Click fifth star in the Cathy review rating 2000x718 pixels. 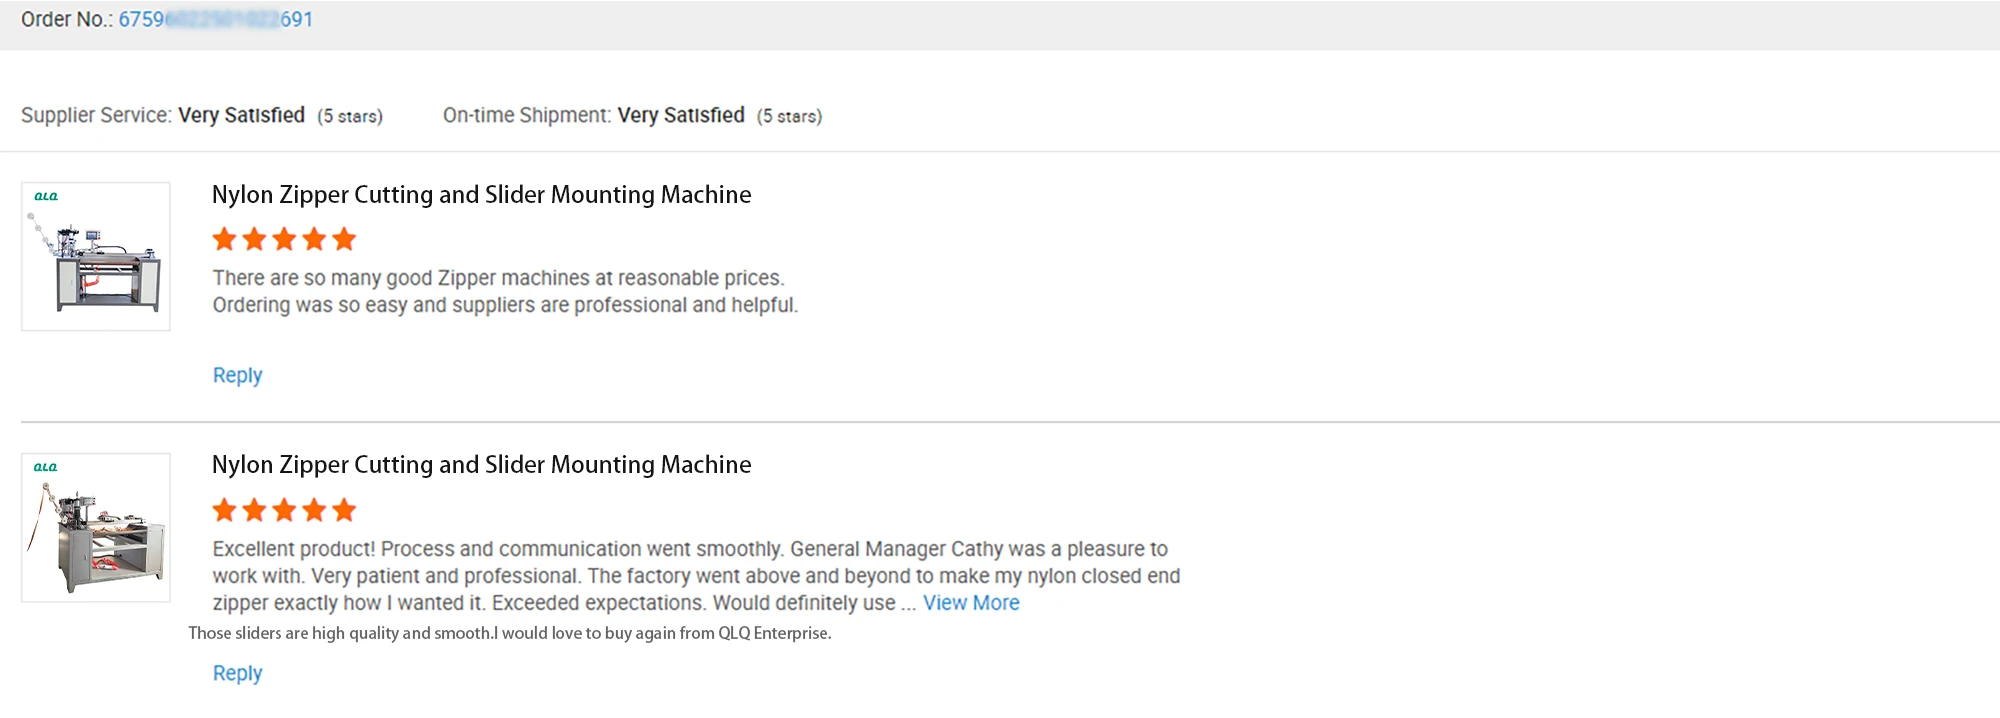point(344,510)
